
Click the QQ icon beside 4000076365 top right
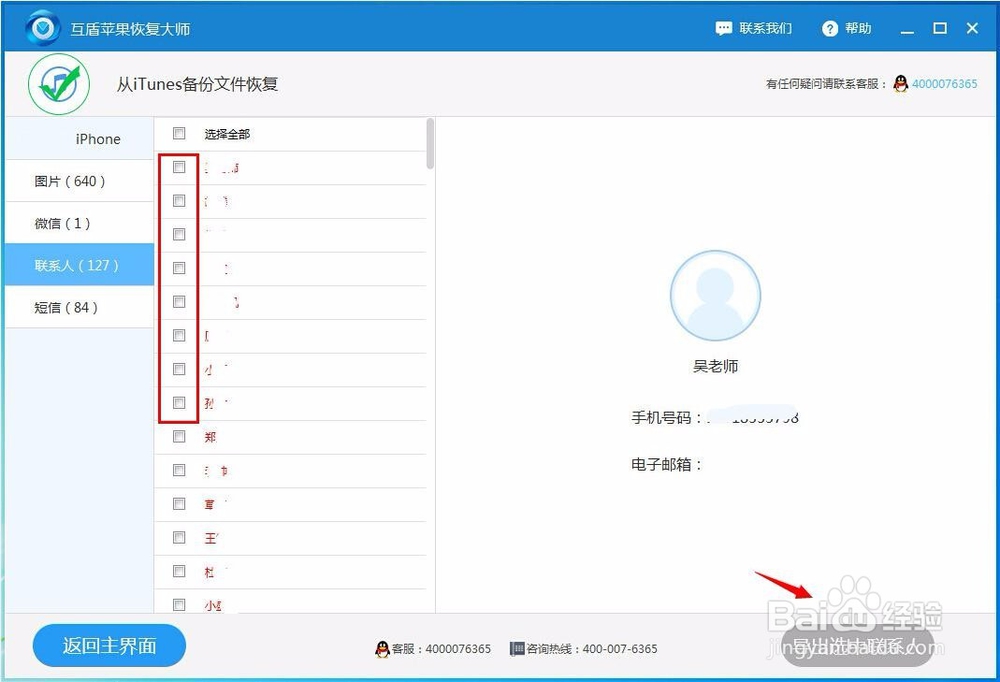click(899, 85)
